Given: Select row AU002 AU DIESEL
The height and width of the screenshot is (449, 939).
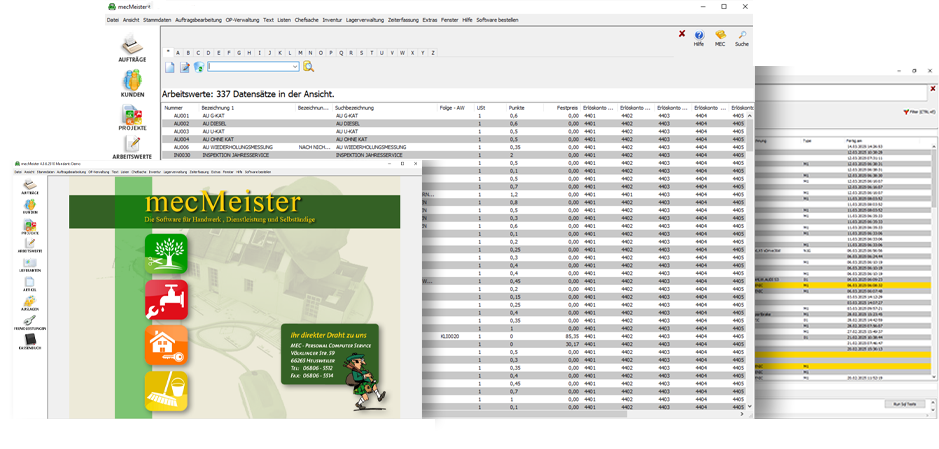Looking at the screenshot, I should click(x=454, y=123).
